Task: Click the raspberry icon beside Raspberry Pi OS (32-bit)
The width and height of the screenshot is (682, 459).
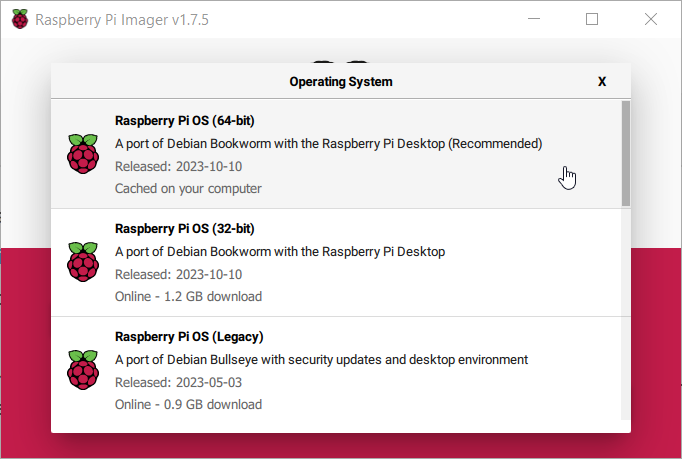Action: pyautogui.click(x=83, y=261)
